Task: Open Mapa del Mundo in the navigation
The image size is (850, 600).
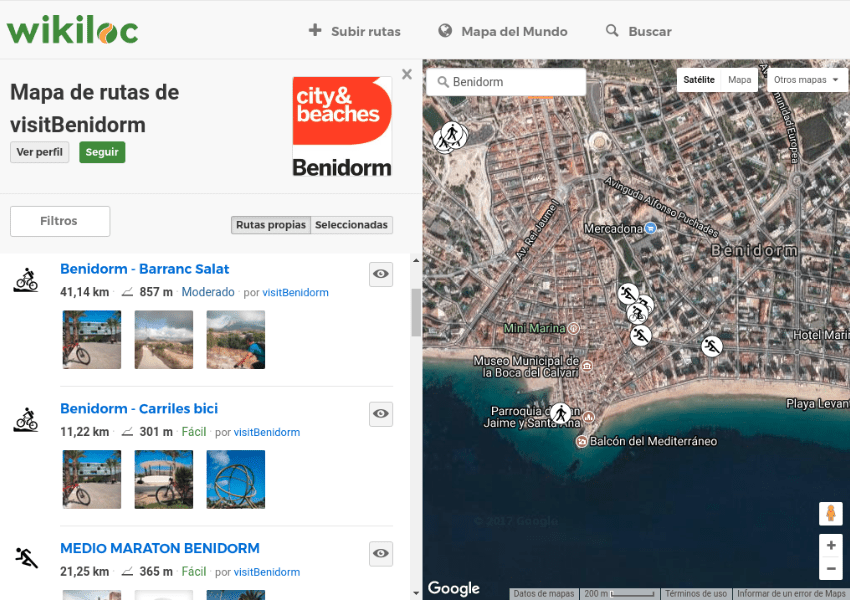Action: [502, 31]
